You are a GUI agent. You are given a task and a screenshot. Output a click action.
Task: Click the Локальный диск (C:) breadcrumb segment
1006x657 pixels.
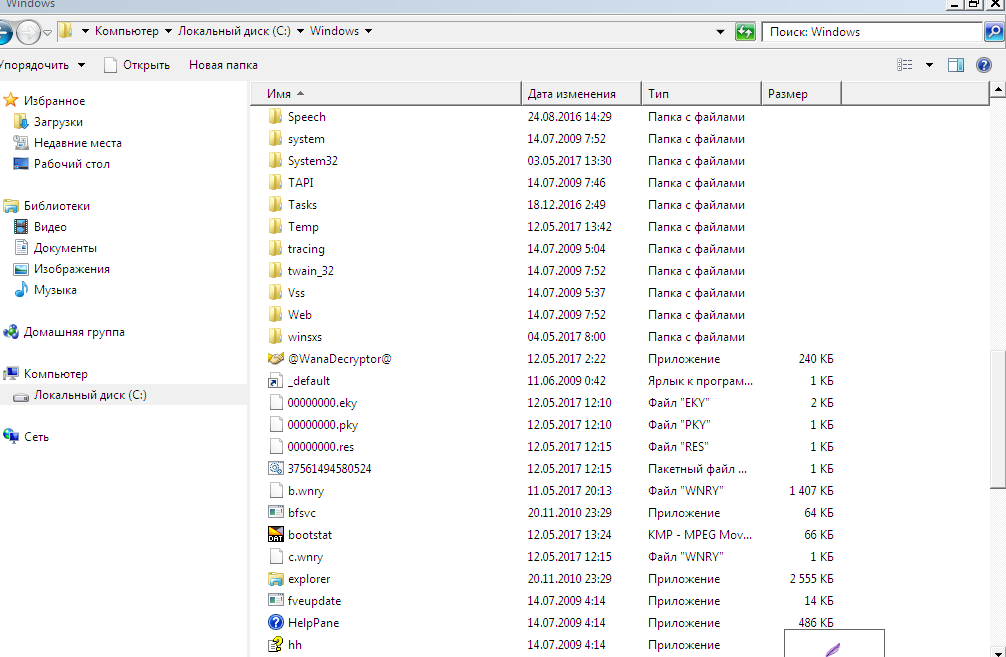click(x=234, y=31)
